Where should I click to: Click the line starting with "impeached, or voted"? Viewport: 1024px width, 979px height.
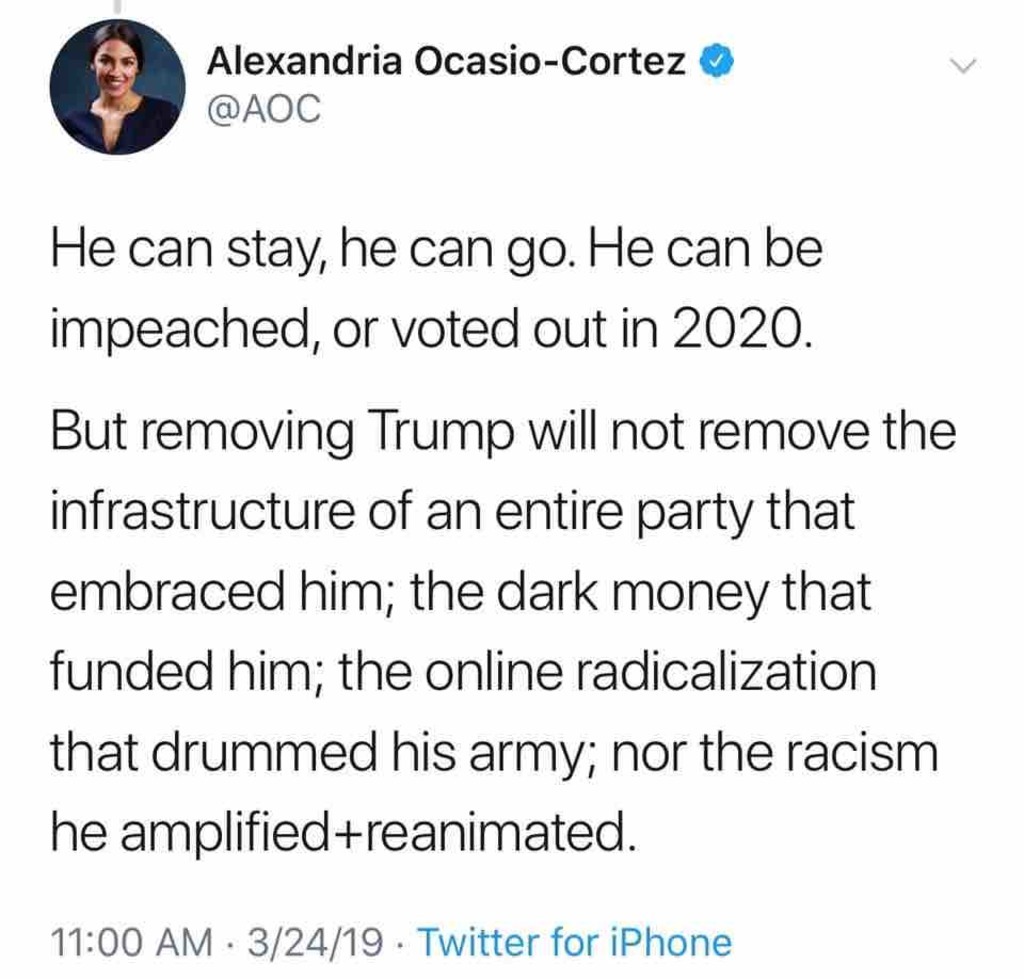pos(427,329)
